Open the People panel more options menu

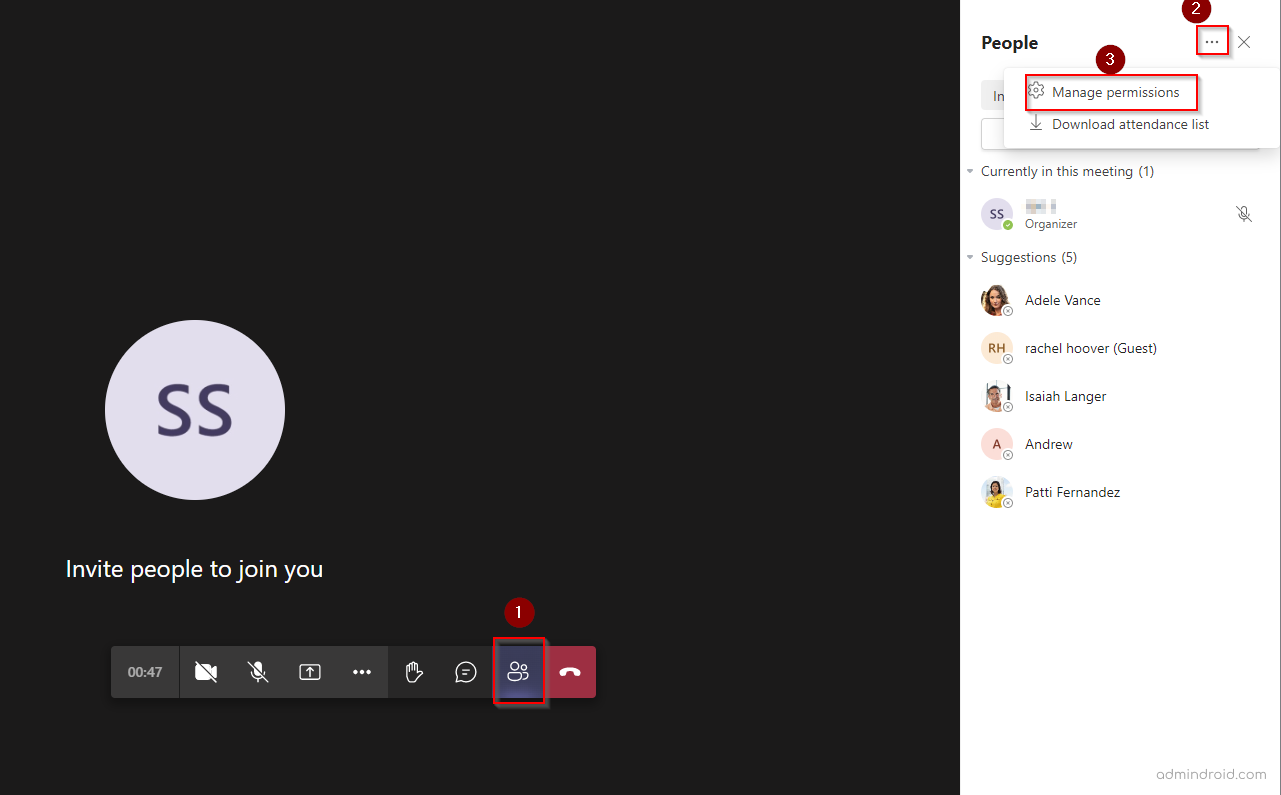click(1212, 41)
